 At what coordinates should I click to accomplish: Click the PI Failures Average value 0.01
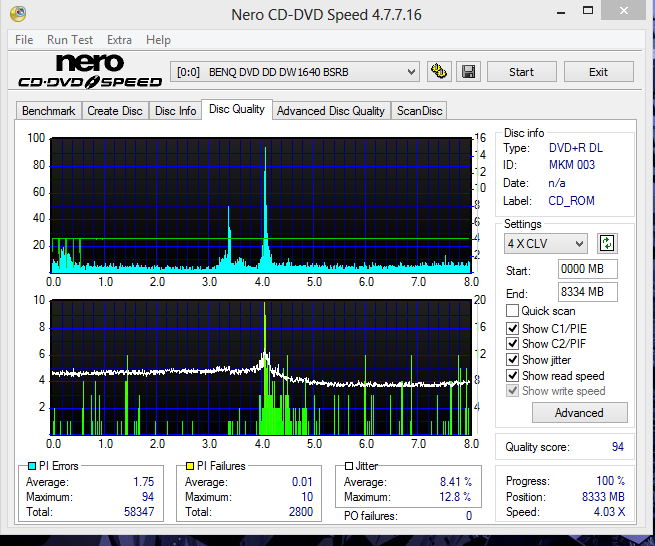coord(302,482)
